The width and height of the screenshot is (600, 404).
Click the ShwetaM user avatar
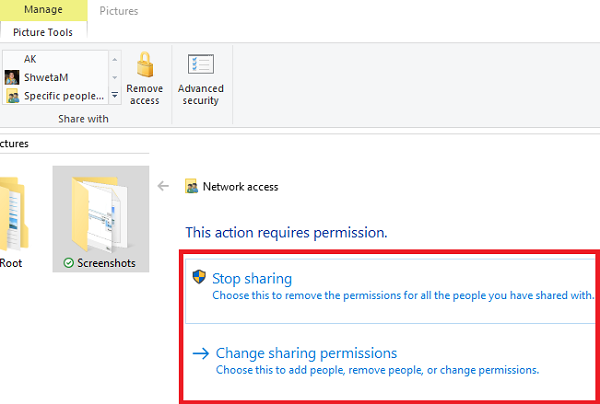coord(13,77)
